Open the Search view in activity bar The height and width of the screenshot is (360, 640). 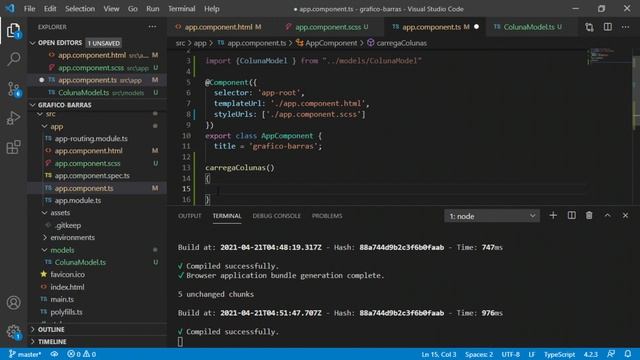[x=13, y=59]
